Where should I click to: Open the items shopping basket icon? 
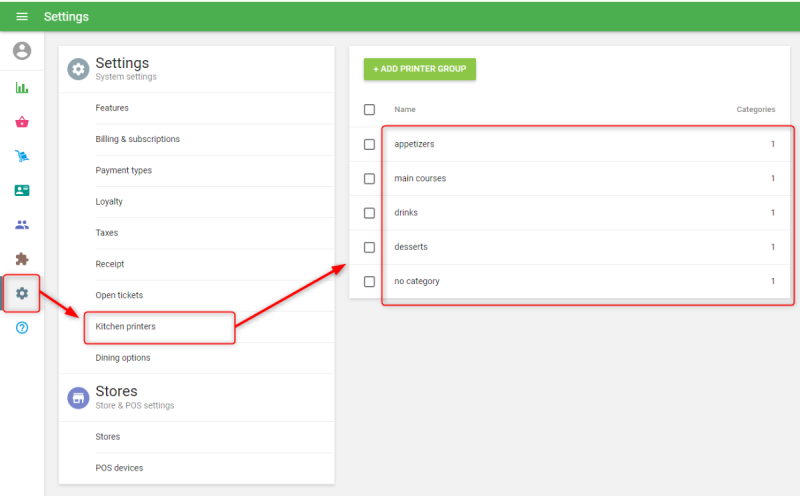(x=22, y=122)
